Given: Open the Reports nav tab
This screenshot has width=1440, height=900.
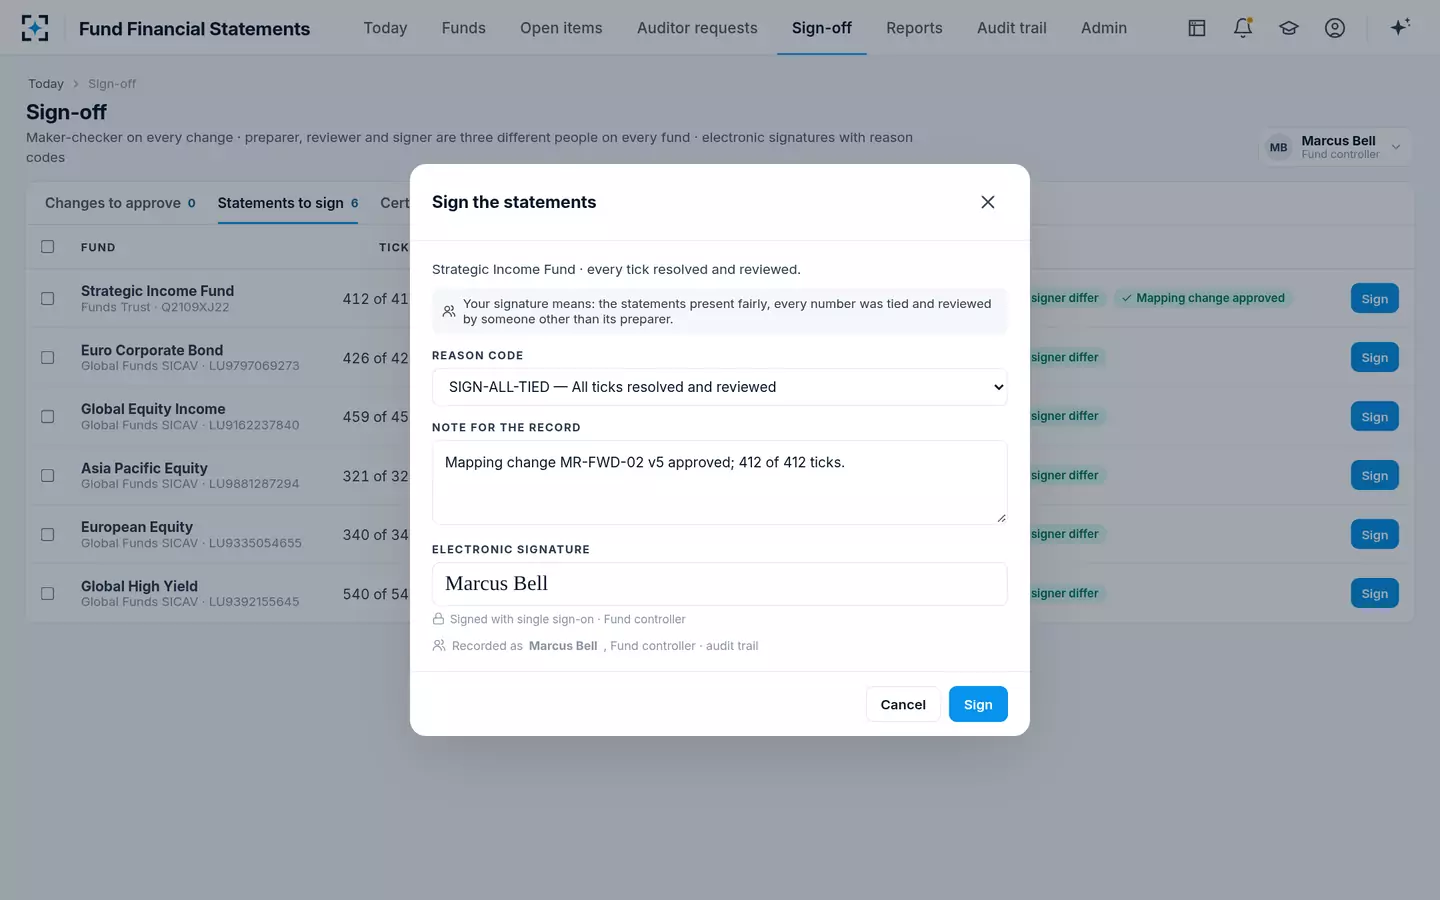Looking at the screenshot, I should pyautogui.click(x=914, y=28).
